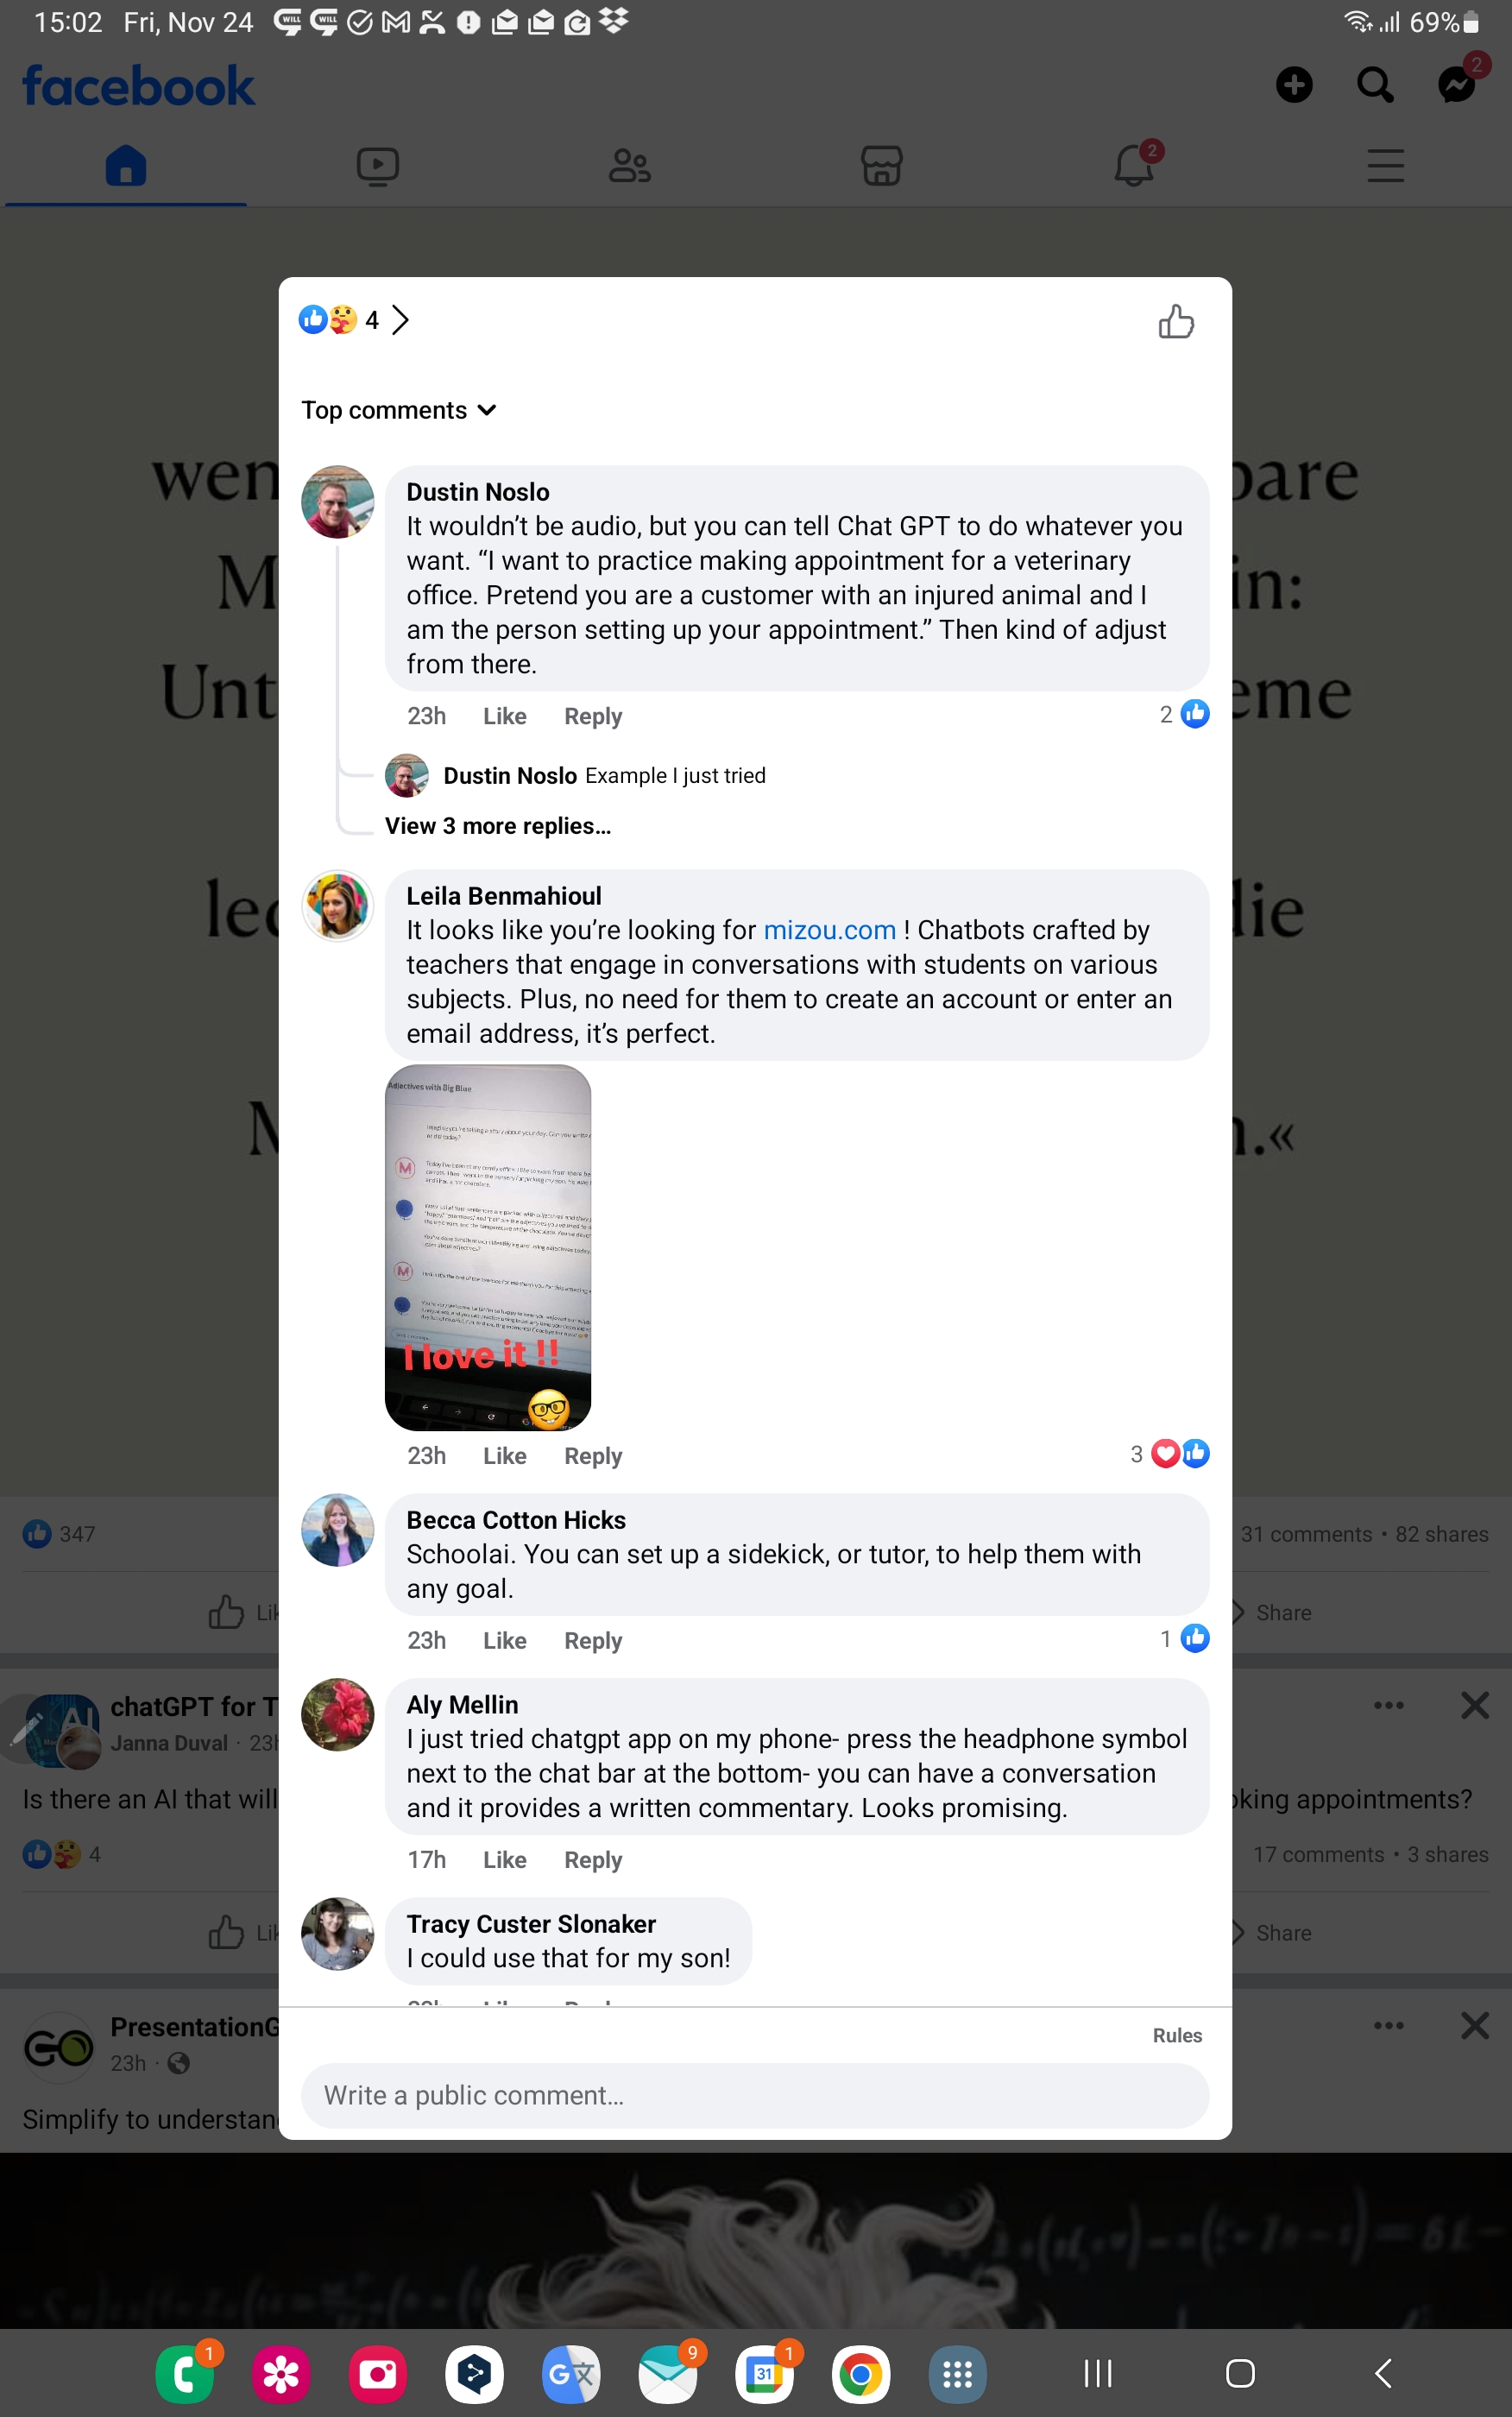Open Leila's attached screenshot image

488,1247
